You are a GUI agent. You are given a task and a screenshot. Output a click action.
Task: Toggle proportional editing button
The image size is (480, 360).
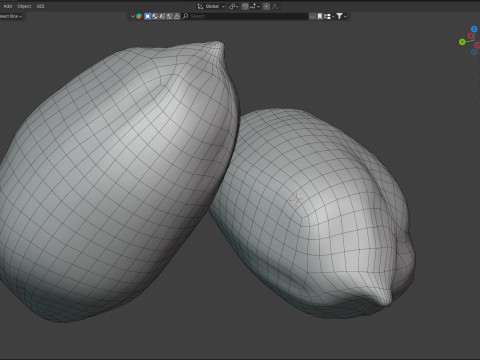coord(266,6)
